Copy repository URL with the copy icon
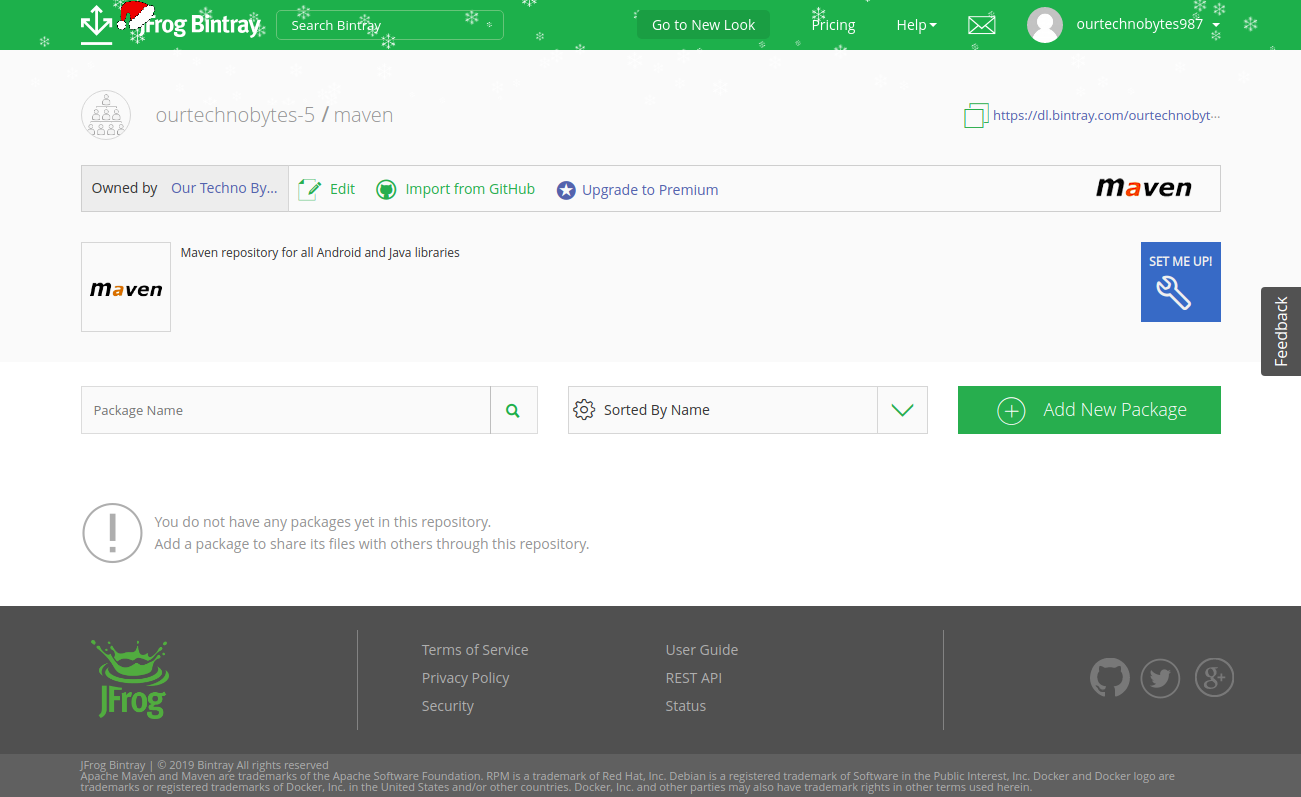 [x=976, y=116]
